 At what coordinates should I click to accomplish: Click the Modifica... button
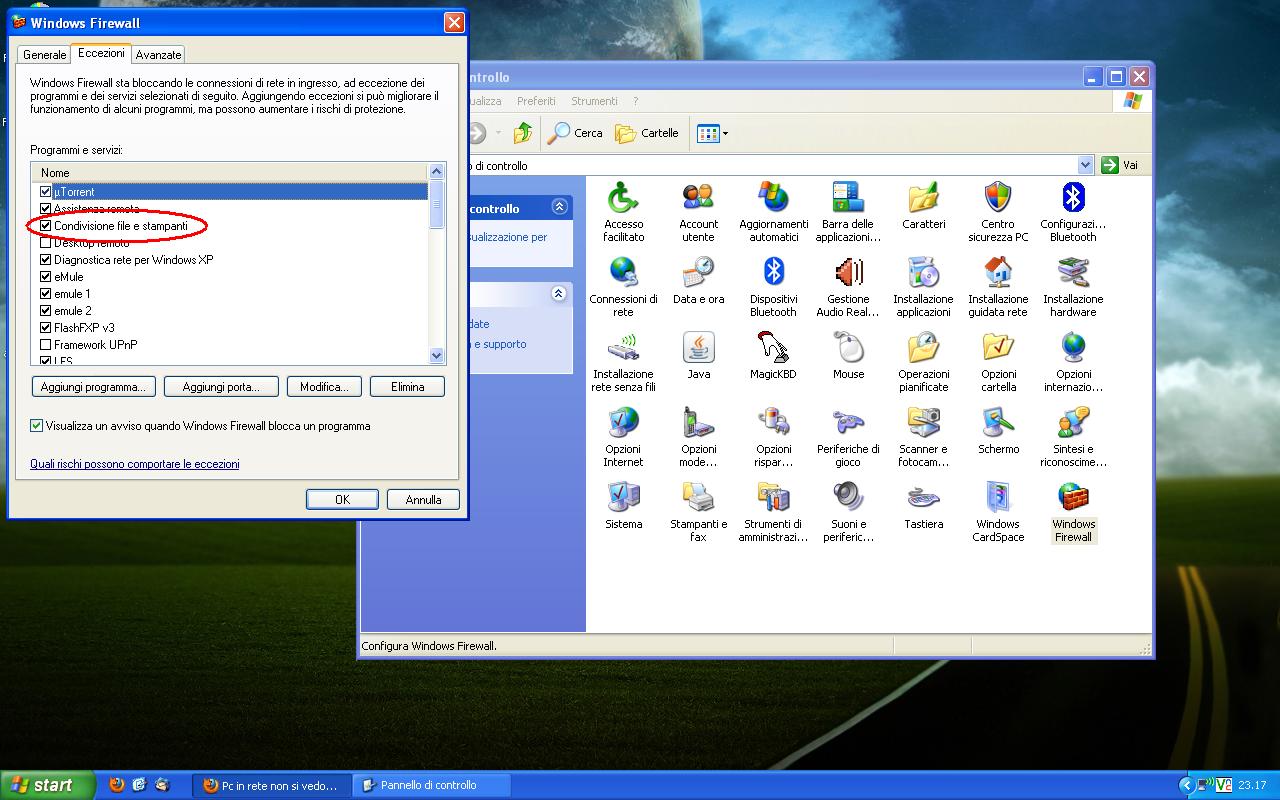click(x=324, y=386)
